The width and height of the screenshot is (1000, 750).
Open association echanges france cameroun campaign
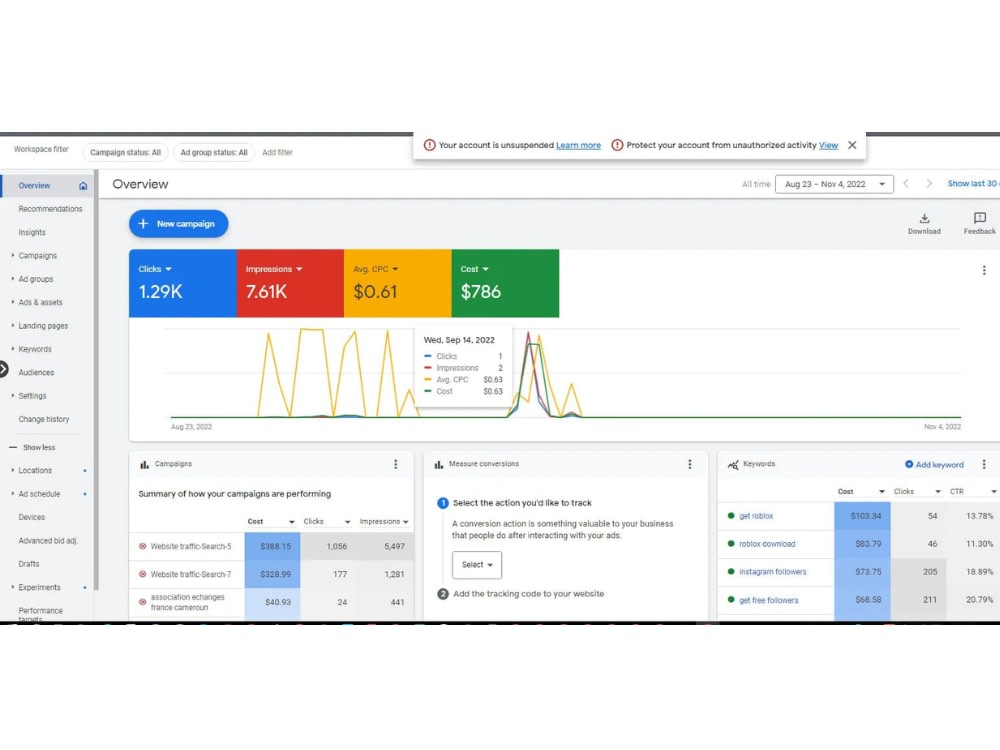coord(188,602)
